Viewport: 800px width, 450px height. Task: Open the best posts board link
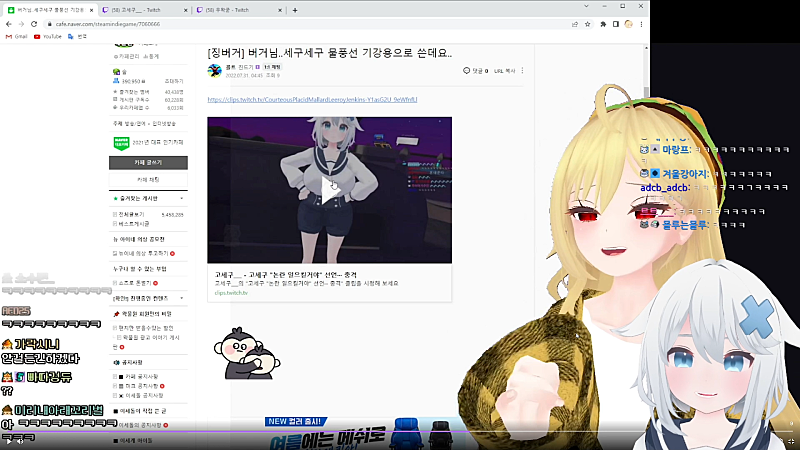click(134, 223)
